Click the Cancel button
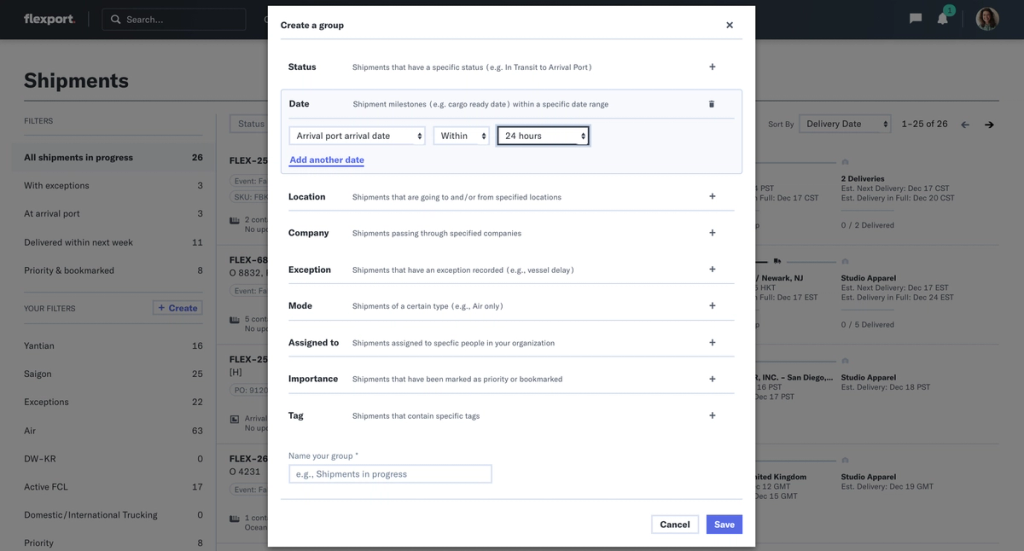 click(x=675, y=524)
